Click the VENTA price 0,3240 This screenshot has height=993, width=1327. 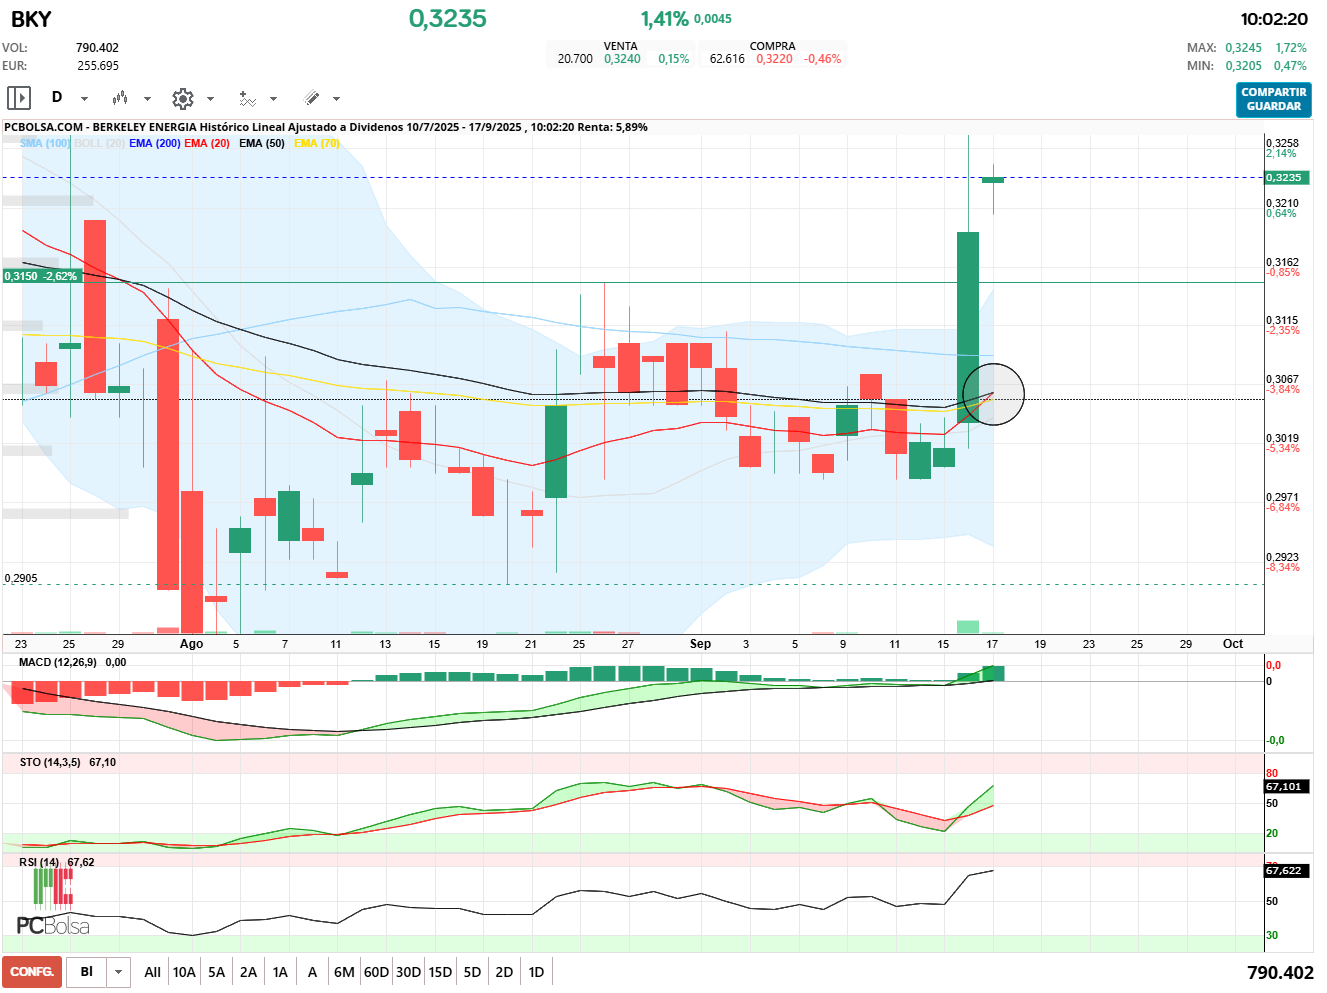point(622,59)
